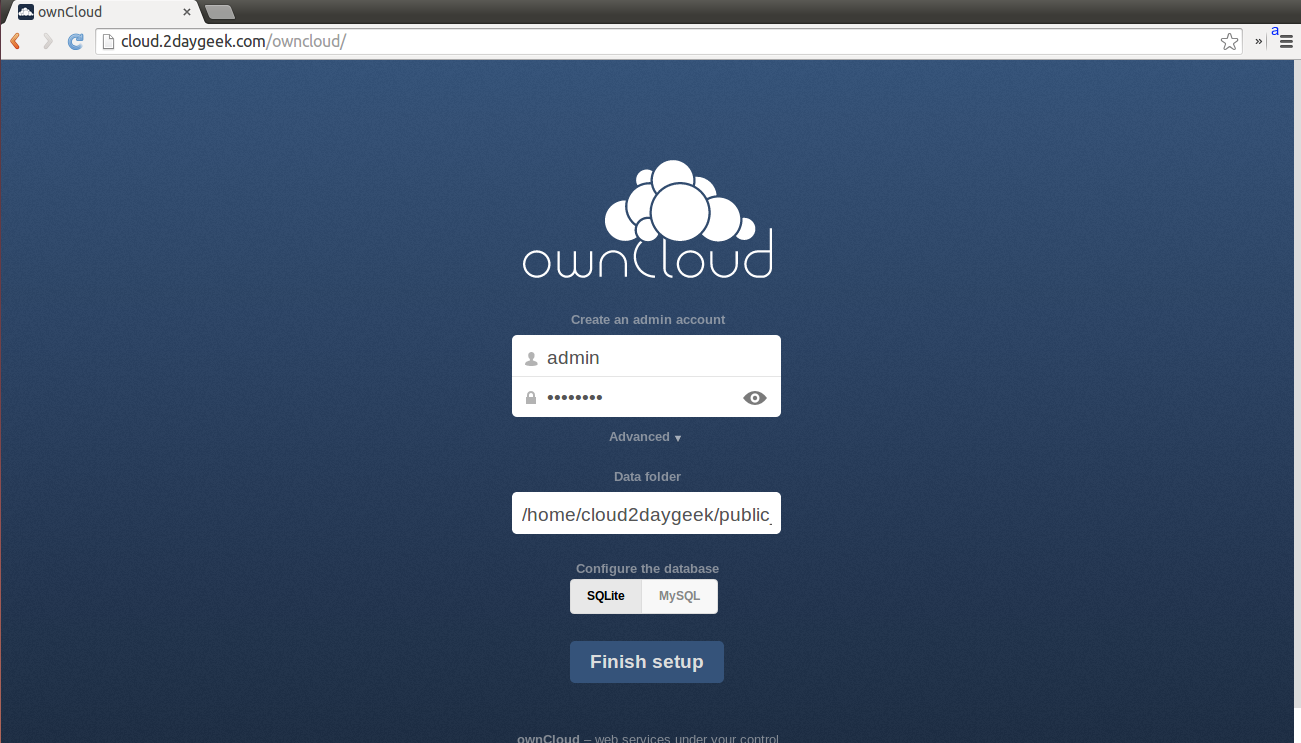Close the ownCloud browser tab
Screen dimensions: 1301x743
coord(186,12)
